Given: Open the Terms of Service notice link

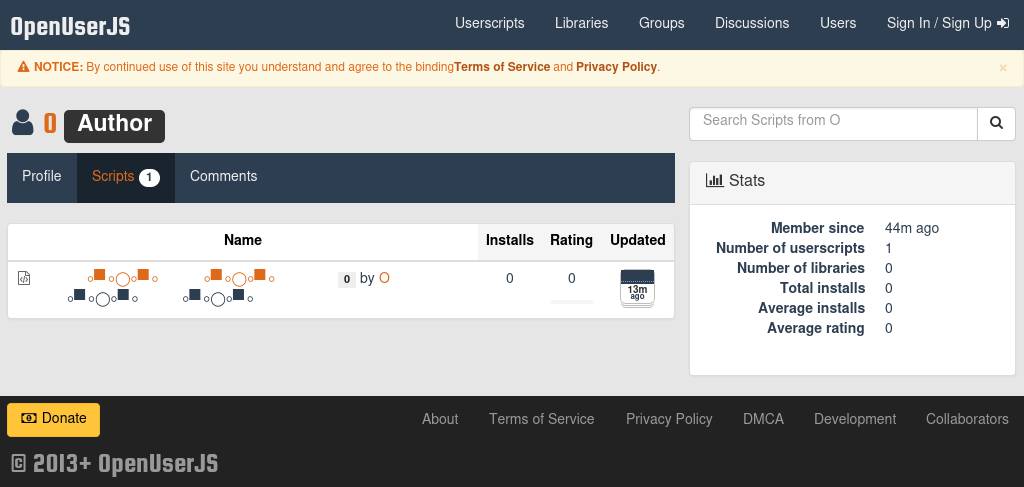Looking at the screenshot, I should [x=502, y=67].
